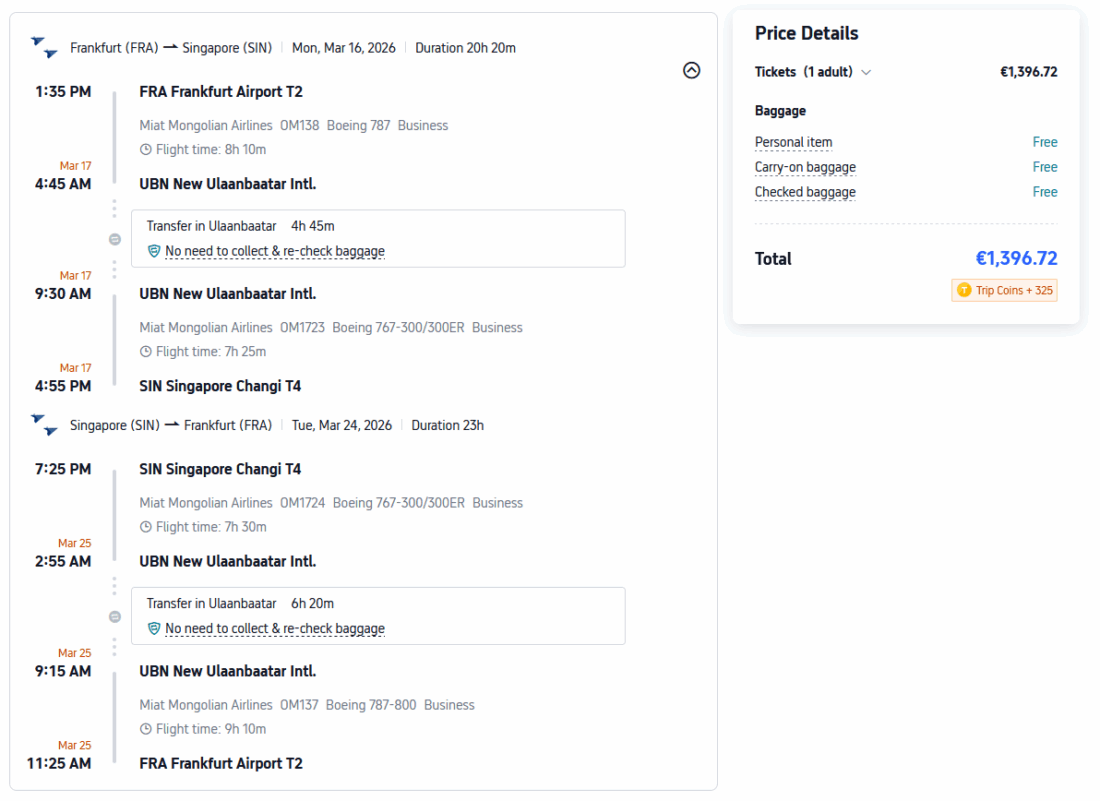Click the transfer stop marker for 4h 45m layover

[x=115, y=239]
